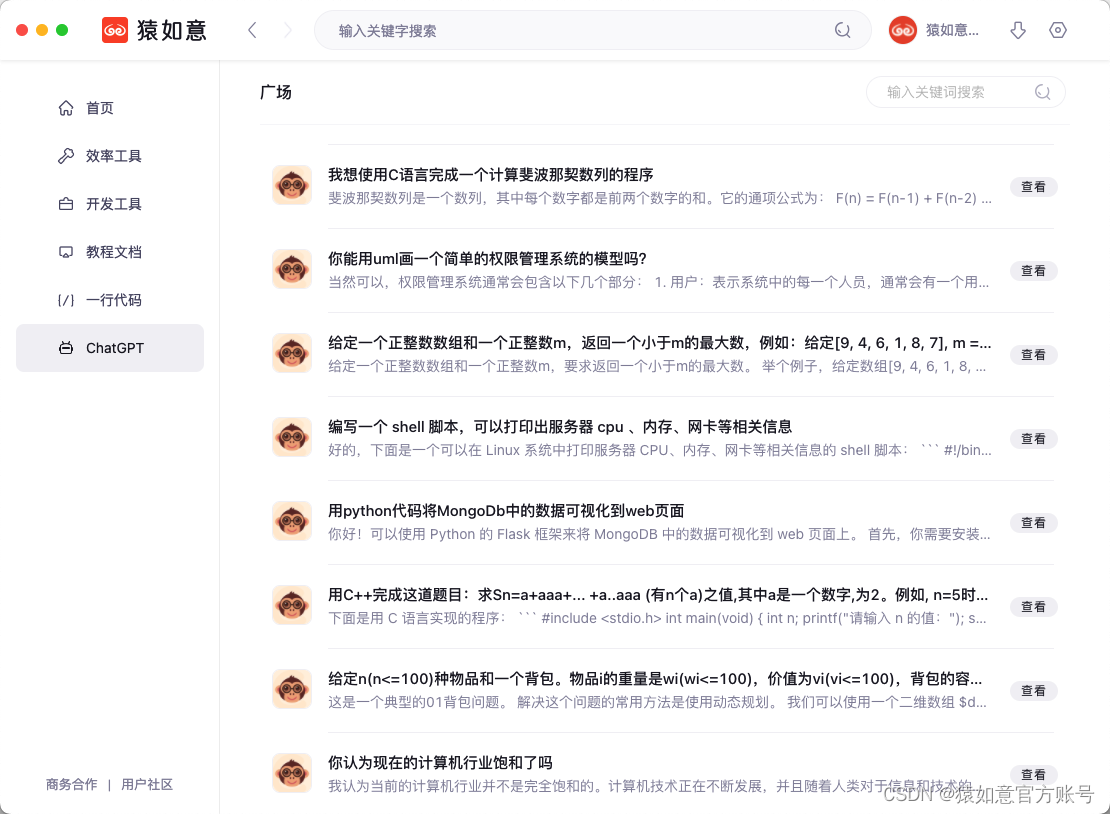The width and height of the screenshot is (1110, 814).
Task: Click the 一行代码 code icon
Action: (x=66, y=300)
